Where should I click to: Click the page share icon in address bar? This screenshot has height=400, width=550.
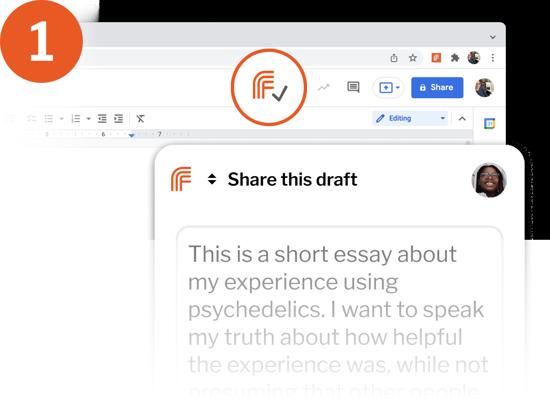click(x=394, y=58)
